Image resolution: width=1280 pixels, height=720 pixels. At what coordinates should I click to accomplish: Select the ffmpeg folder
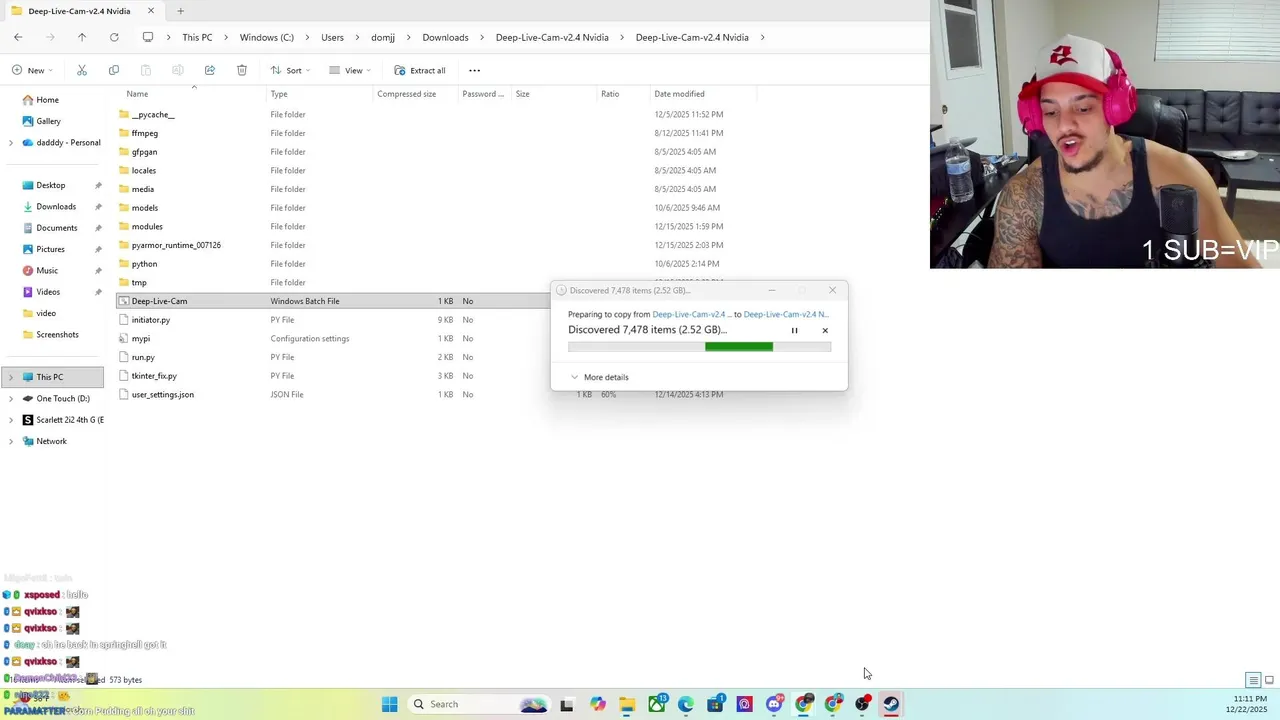click(x=145, y=133)
